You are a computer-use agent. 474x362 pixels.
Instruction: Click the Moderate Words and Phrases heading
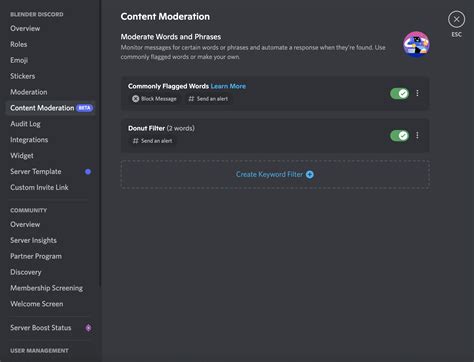coord(171,37)
